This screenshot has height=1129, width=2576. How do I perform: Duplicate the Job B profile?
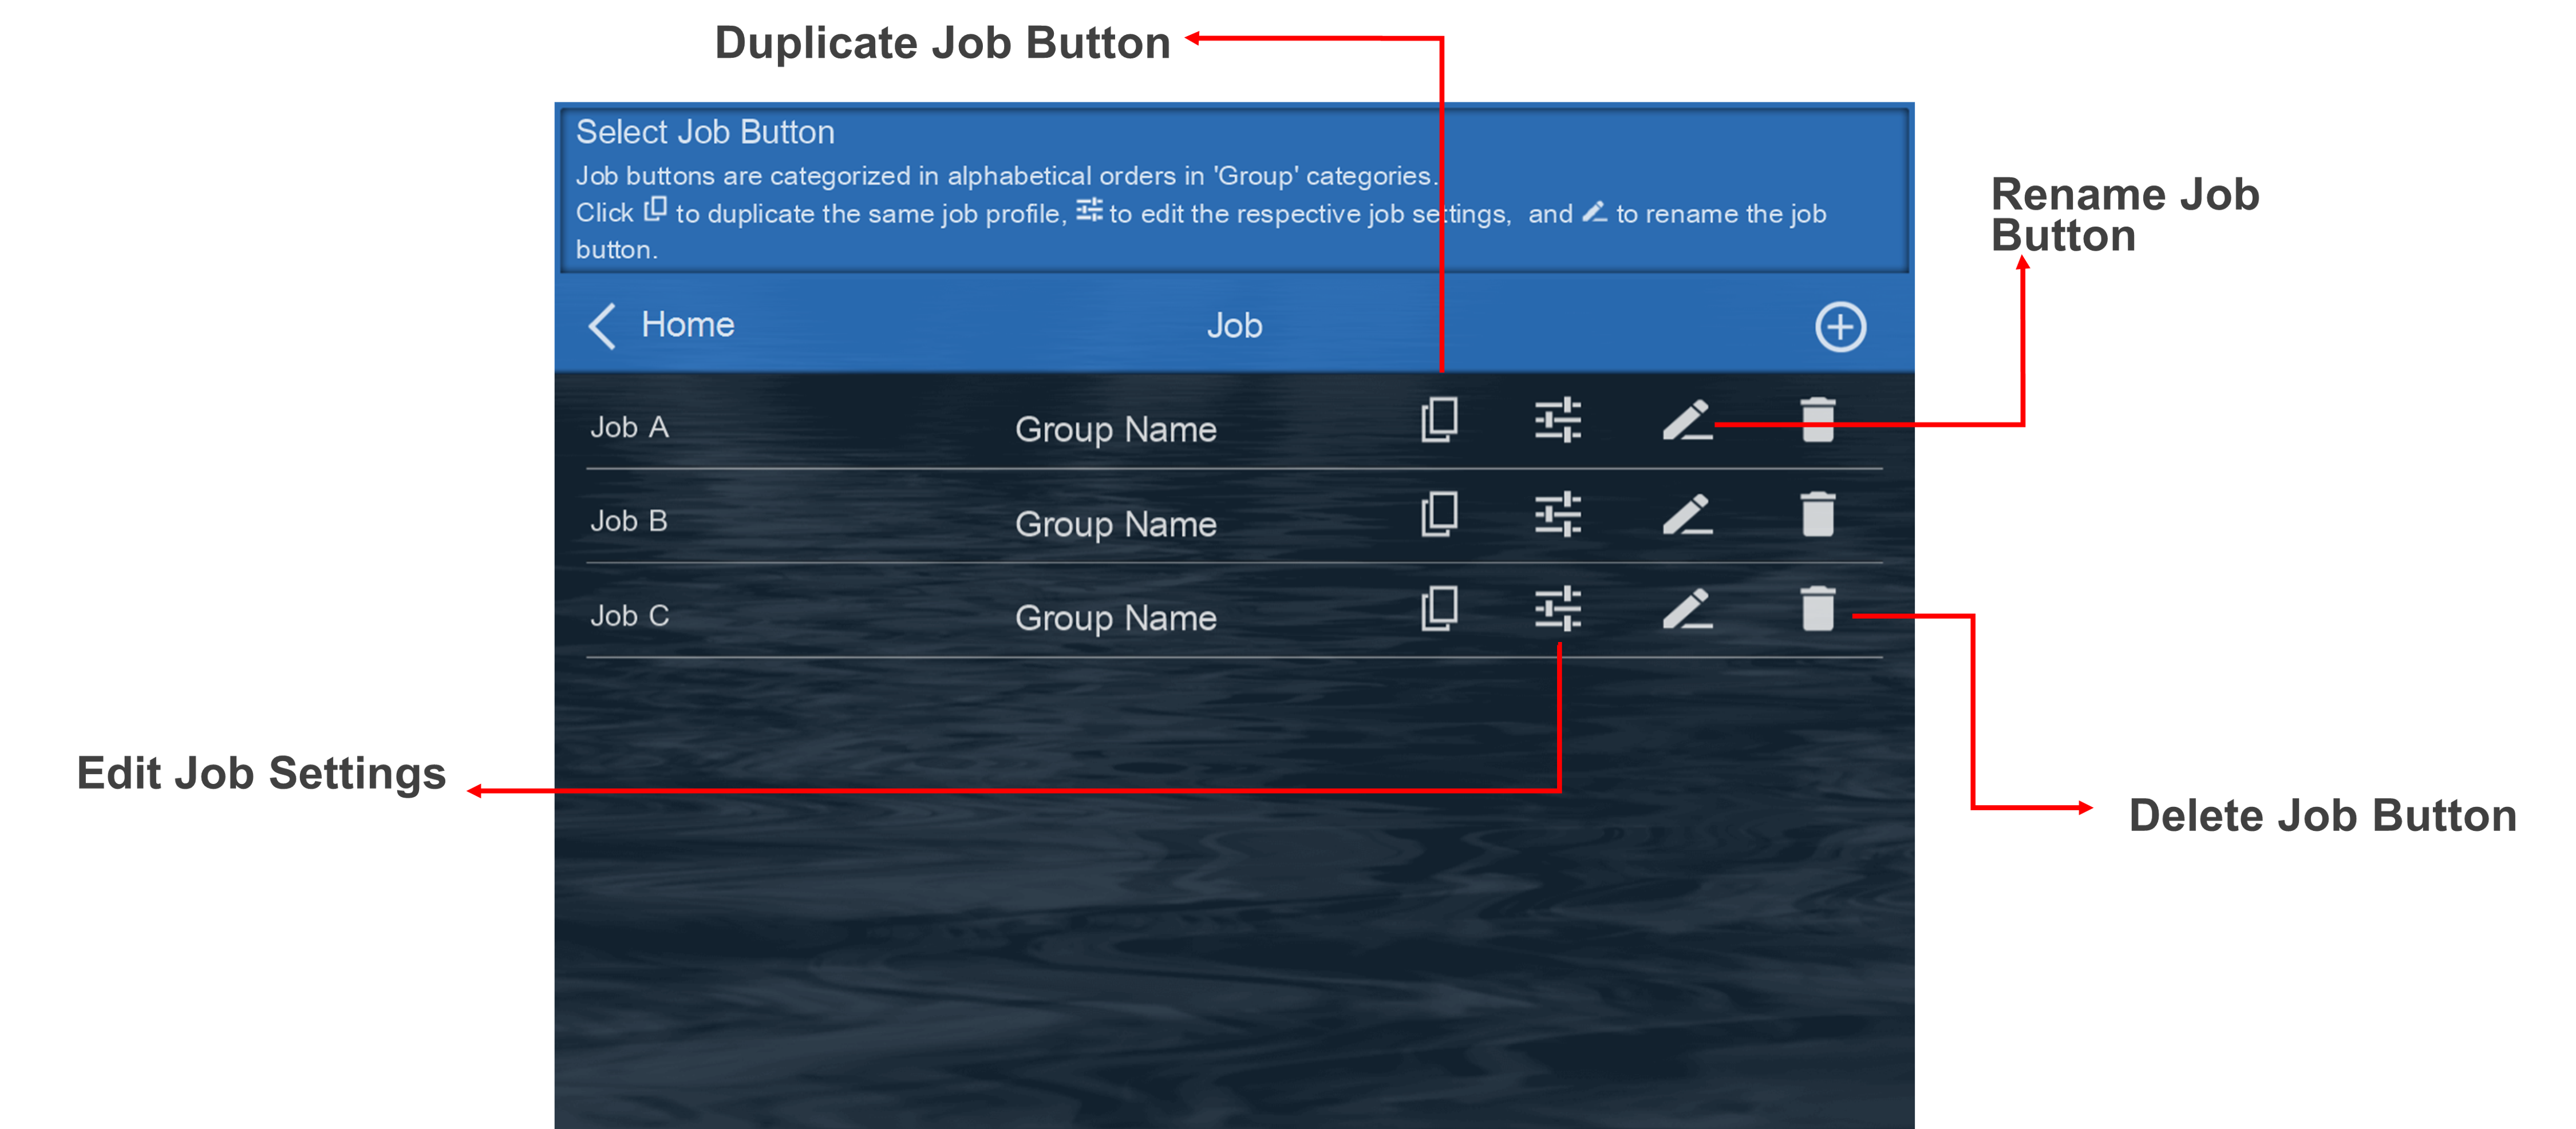coord(1439,514)
